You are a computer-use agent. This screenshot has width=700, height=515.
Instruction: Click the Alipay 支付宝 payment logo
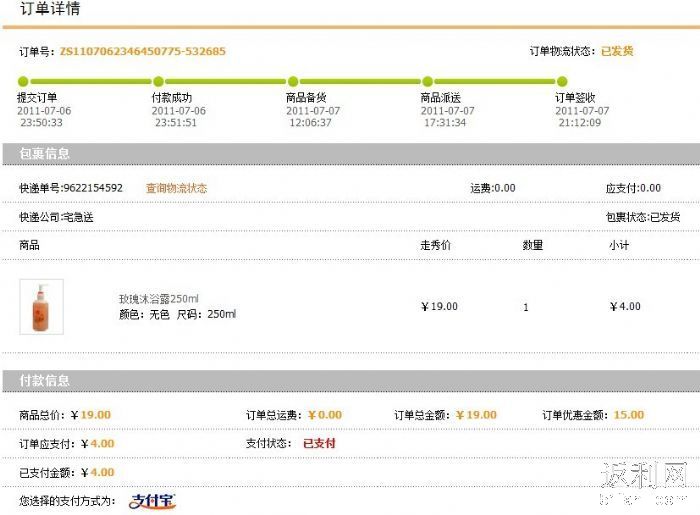point(152,501)
